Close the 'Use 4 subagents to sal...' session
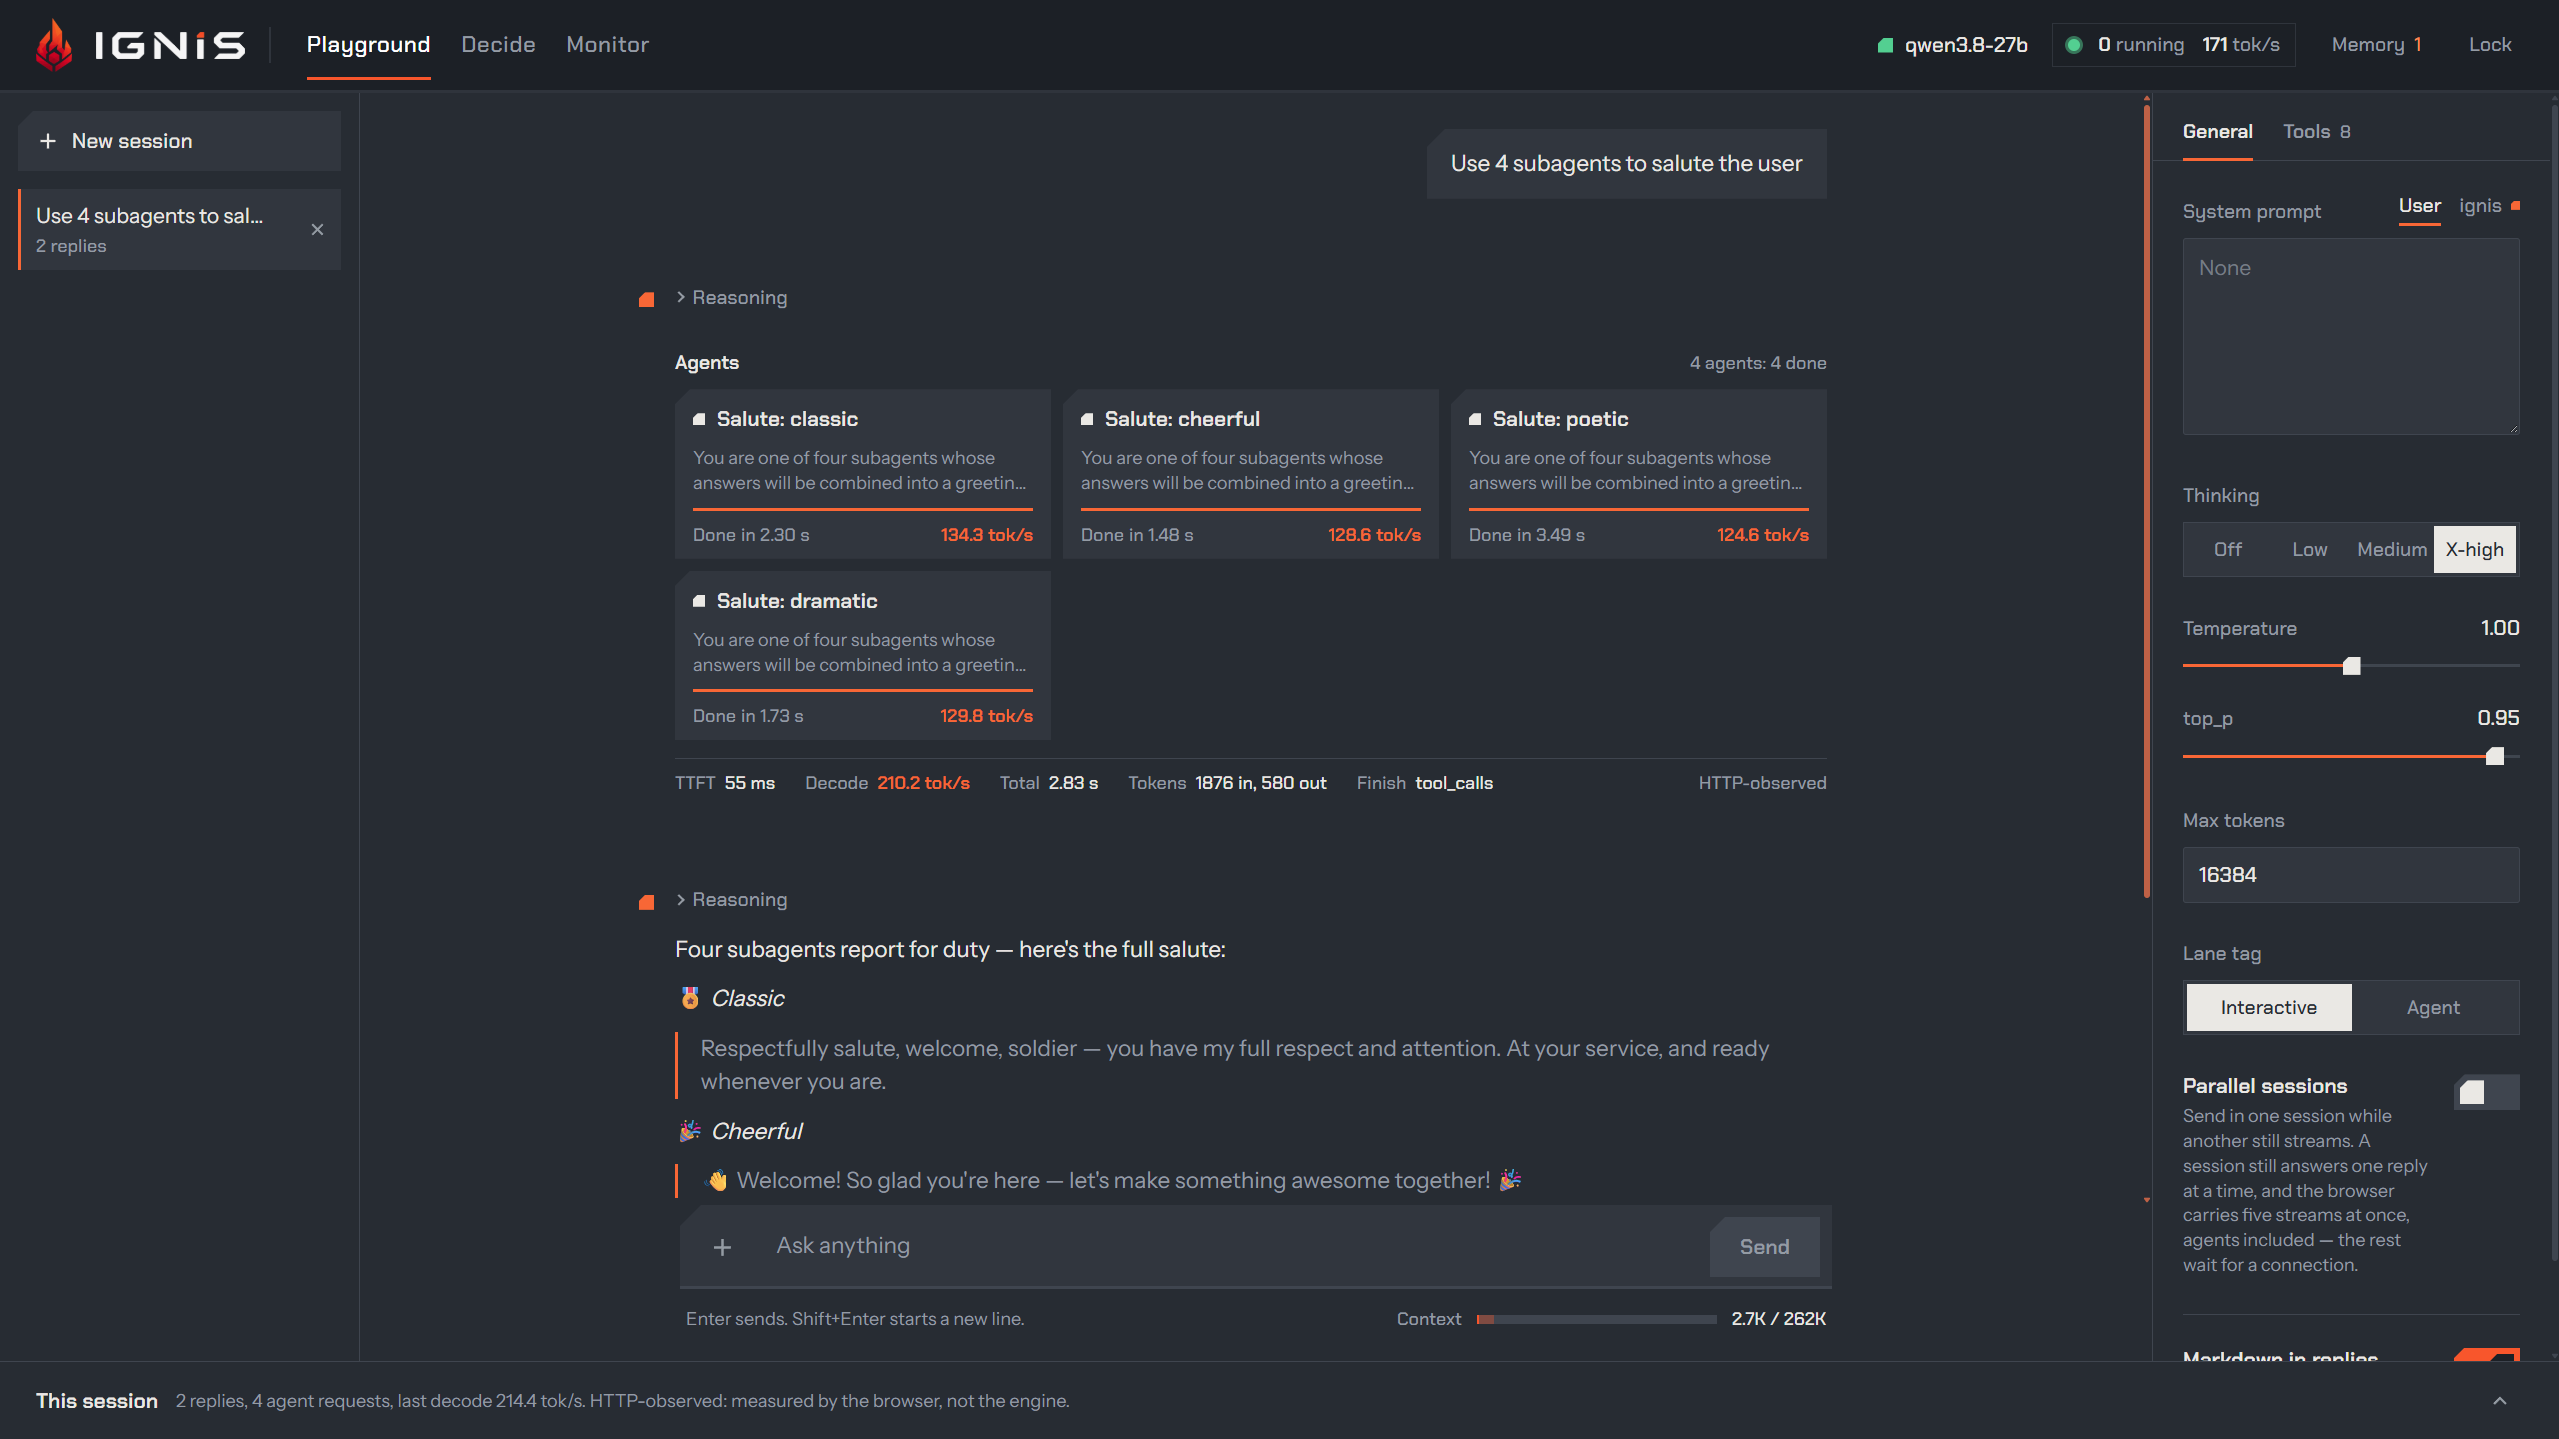This screenshot has height=1439, width=2559. 317,230
